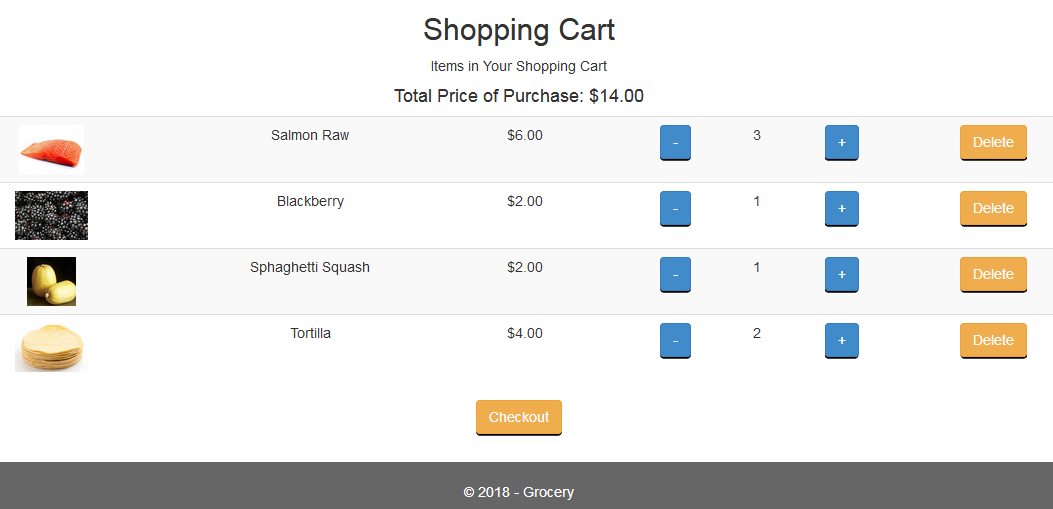Click the Tortilla product image
Screen dimensions: 1053x509
[x=51, y=347]
